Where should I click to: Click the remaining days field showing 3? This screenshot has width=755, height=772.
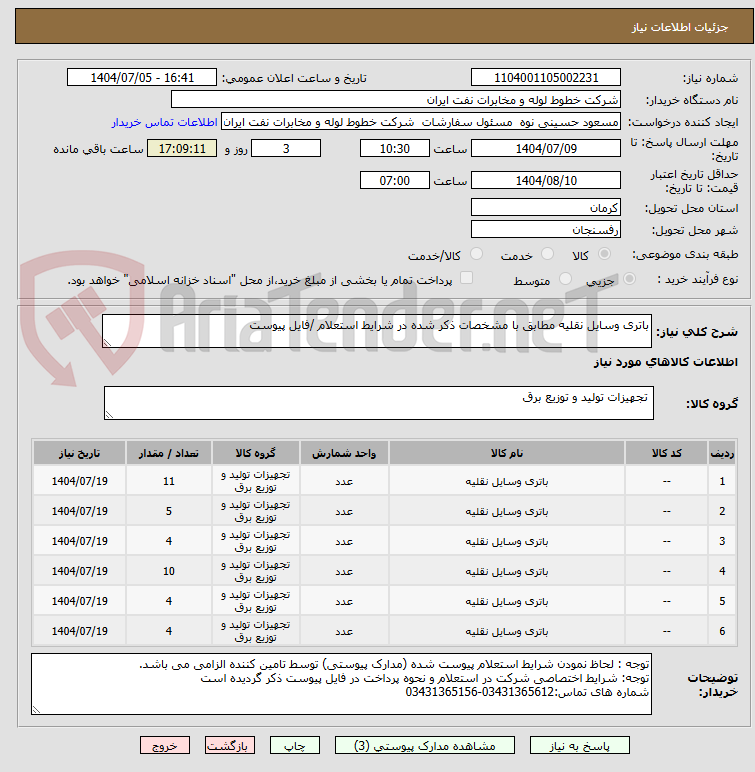click(x=286, y=148)
